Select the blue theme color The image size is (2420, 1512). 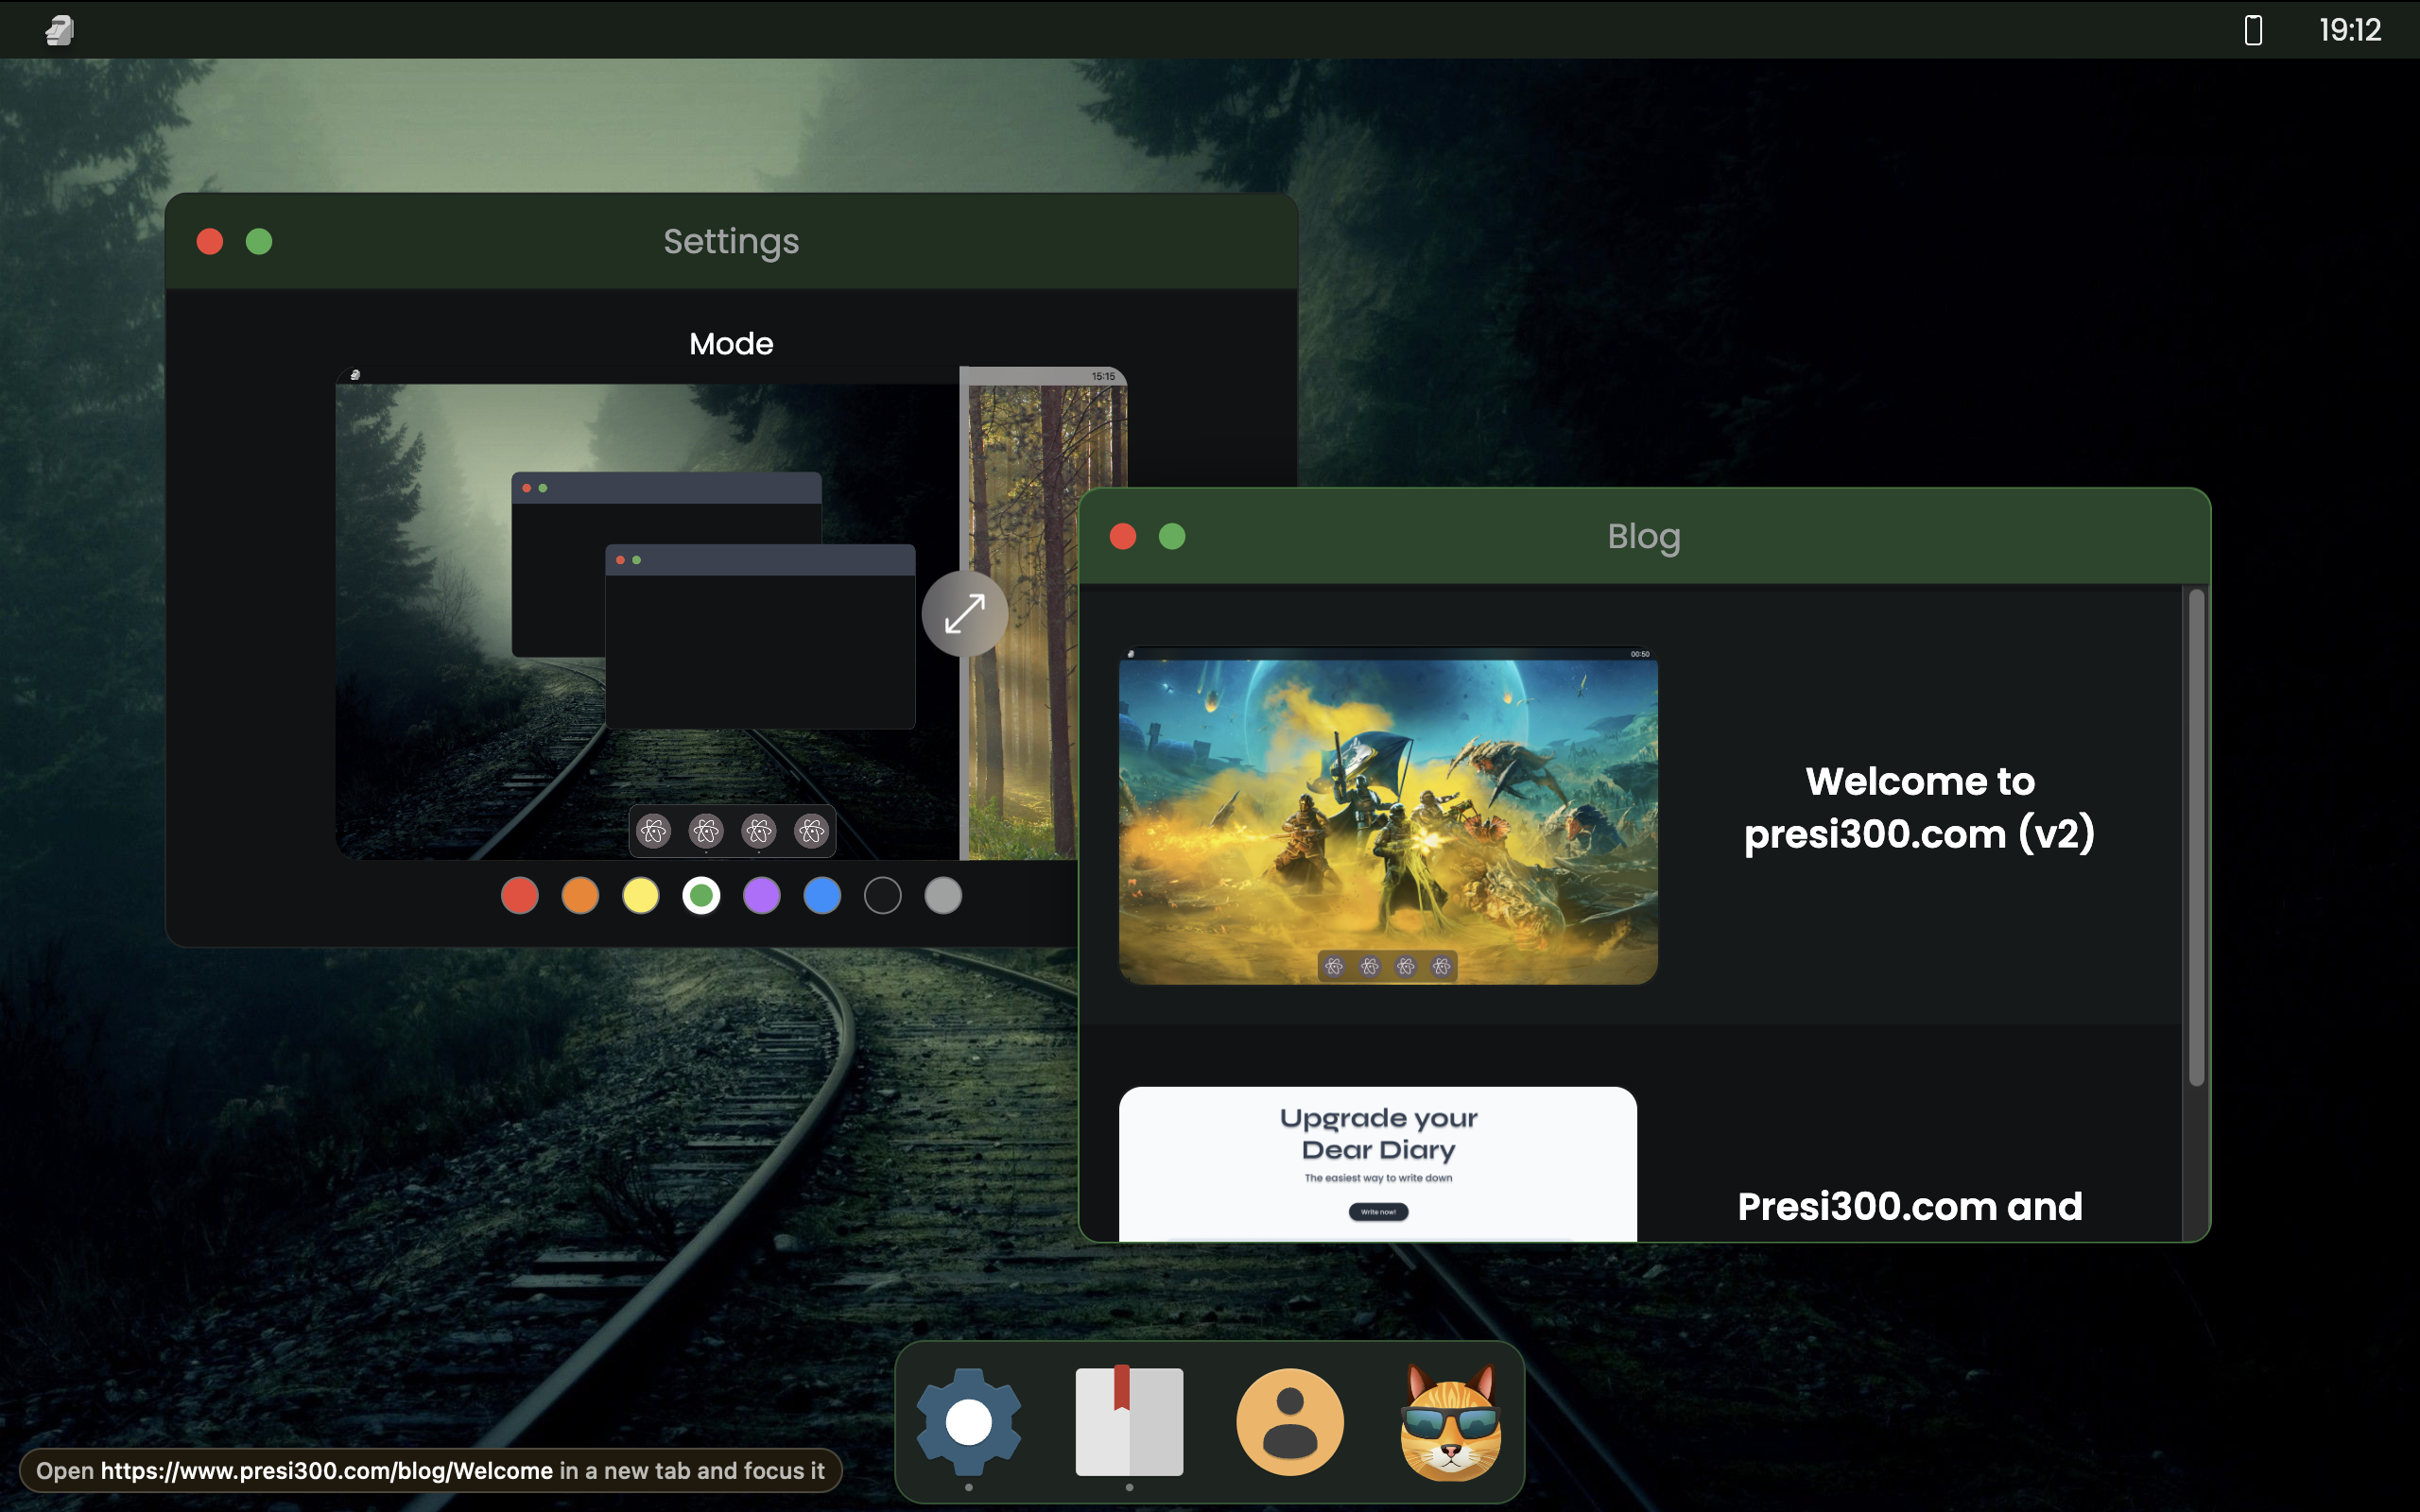[822, 895]
